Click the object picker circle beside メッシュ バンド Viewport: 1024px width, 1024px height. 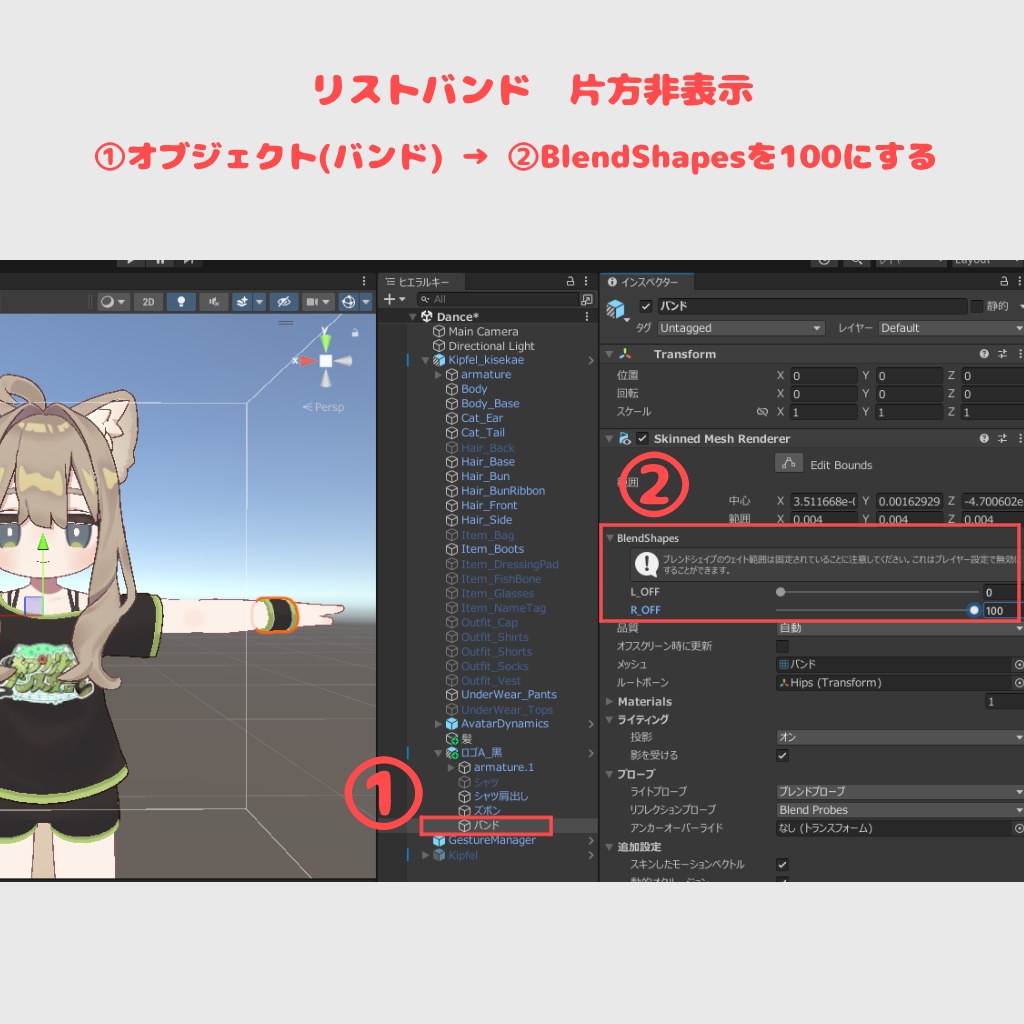(1019, 664)
